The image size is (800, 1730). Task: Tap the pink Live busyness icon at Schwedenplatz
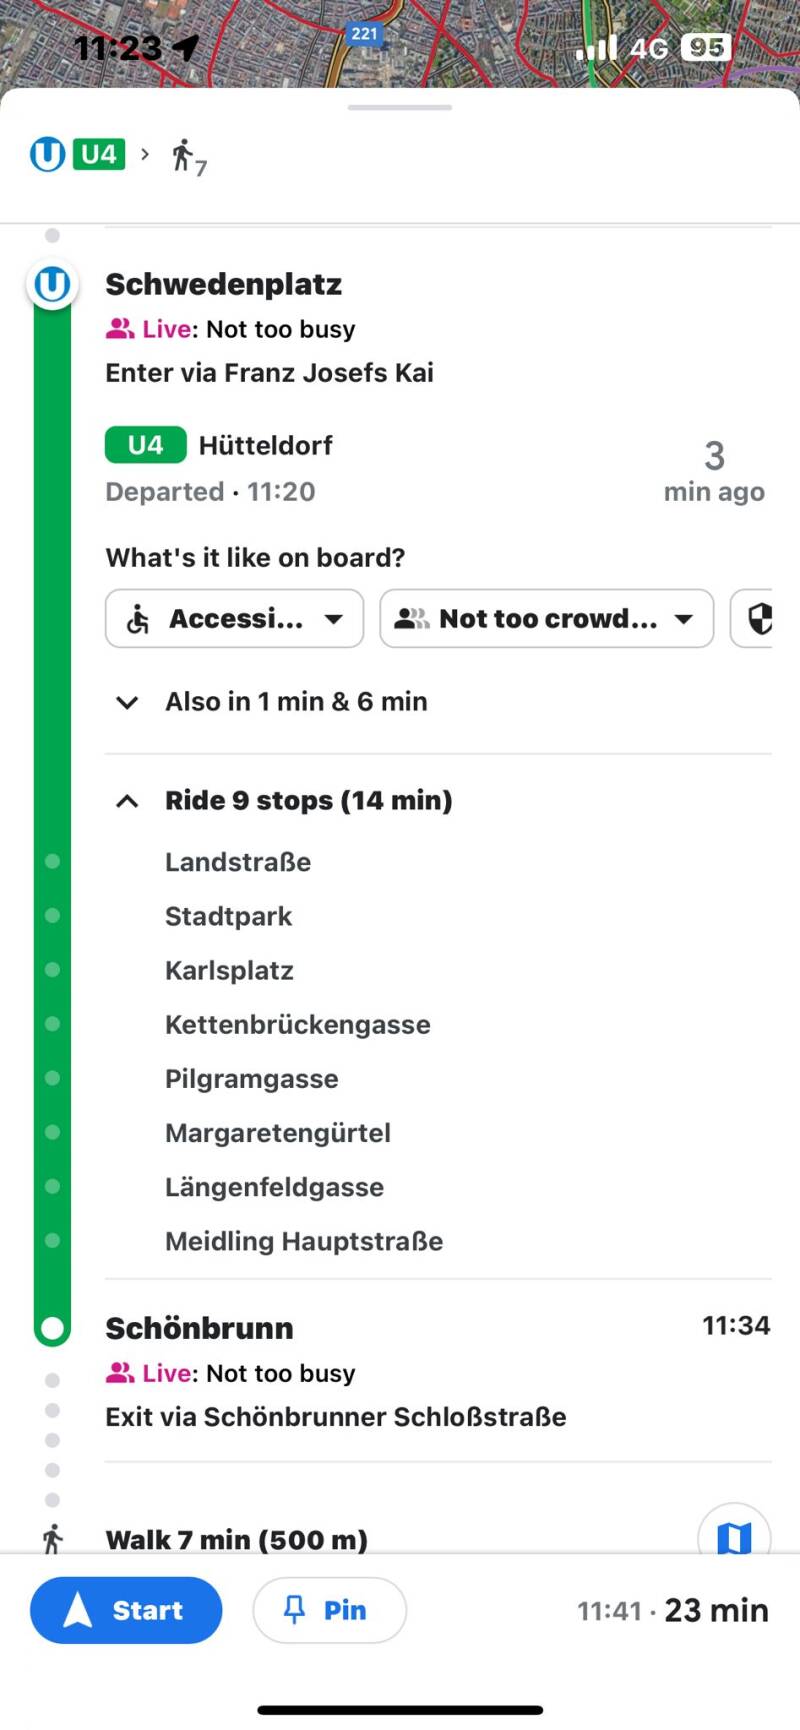121,329
